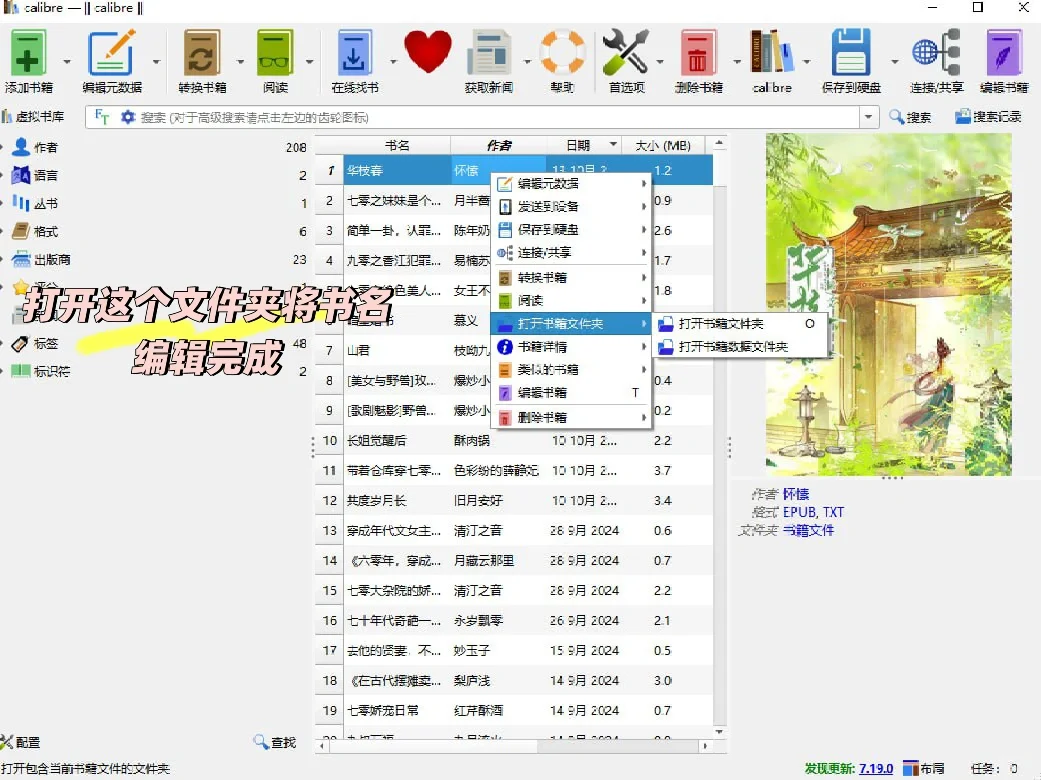
Task: Expand the 丛书 (Series) category
Action: point(3,203)
